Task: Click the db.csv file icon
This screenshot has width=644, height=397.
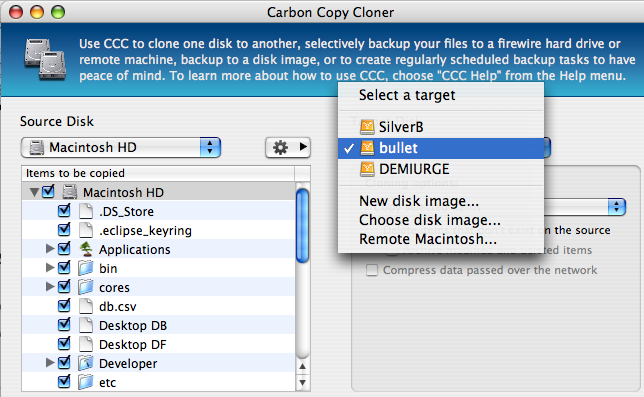Action: pos(85,306)
